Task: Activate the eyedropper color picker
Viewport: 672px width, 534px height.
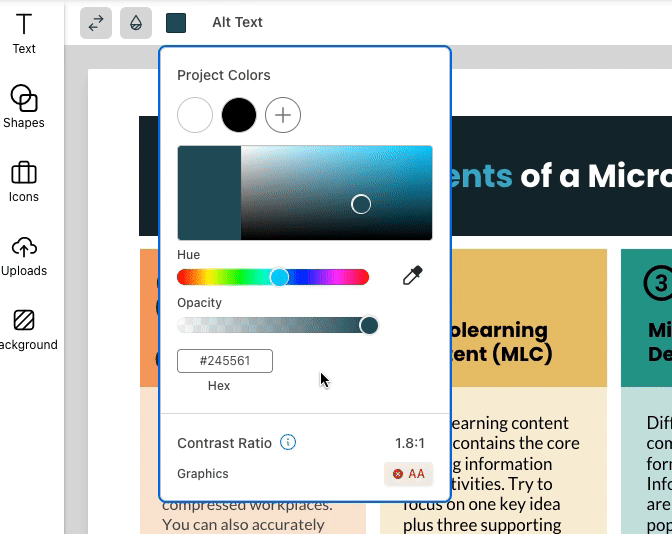Action: click(412, 276)
